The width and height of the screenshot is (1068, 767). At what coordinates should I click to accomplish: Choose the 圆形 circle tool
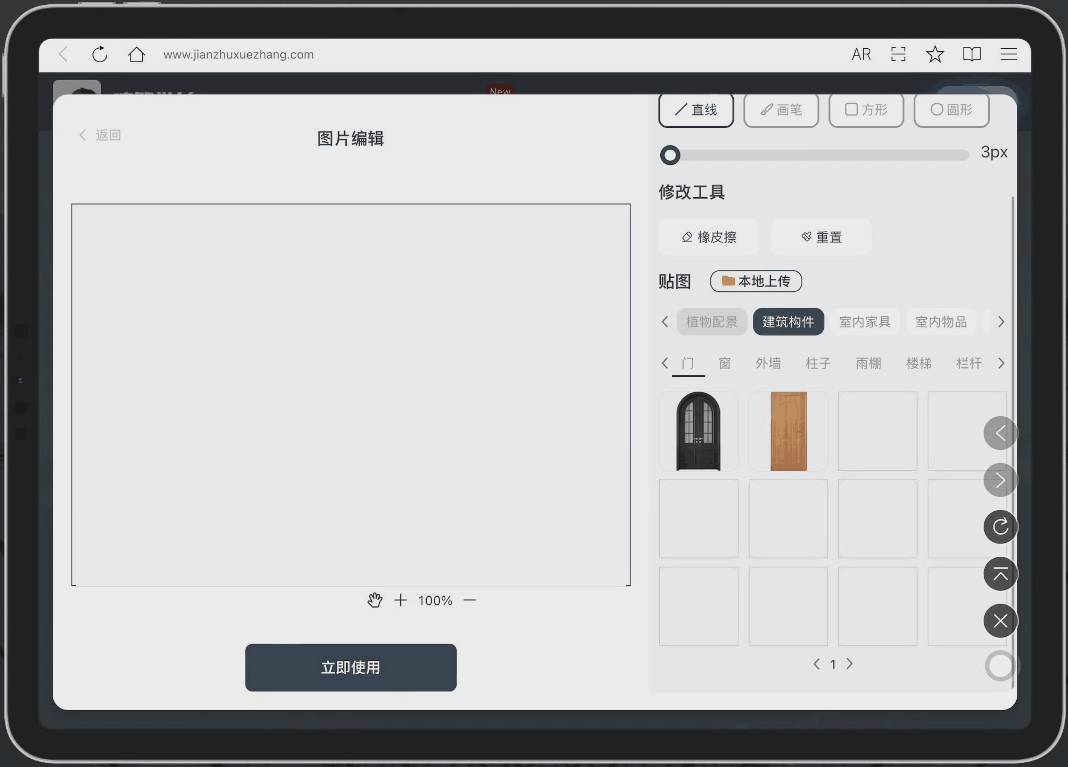point(950,110)
